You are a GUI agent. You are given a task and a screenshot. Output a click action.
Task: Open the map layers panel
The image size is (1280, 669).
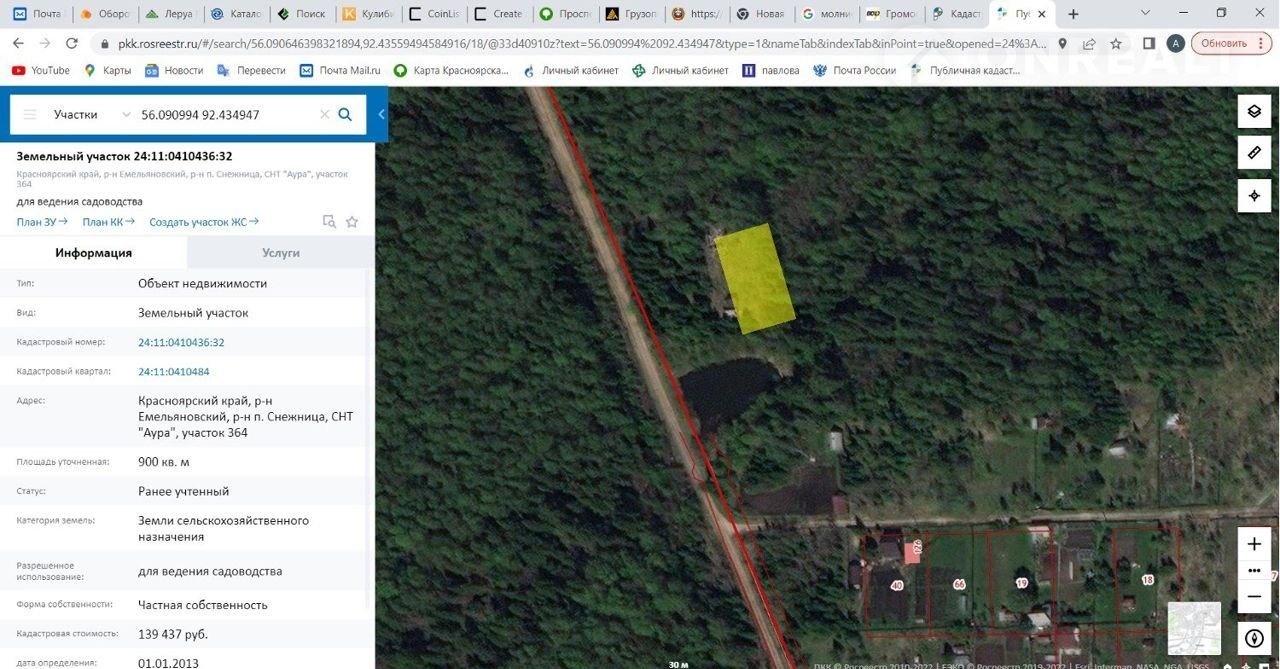pos(1254,111)
